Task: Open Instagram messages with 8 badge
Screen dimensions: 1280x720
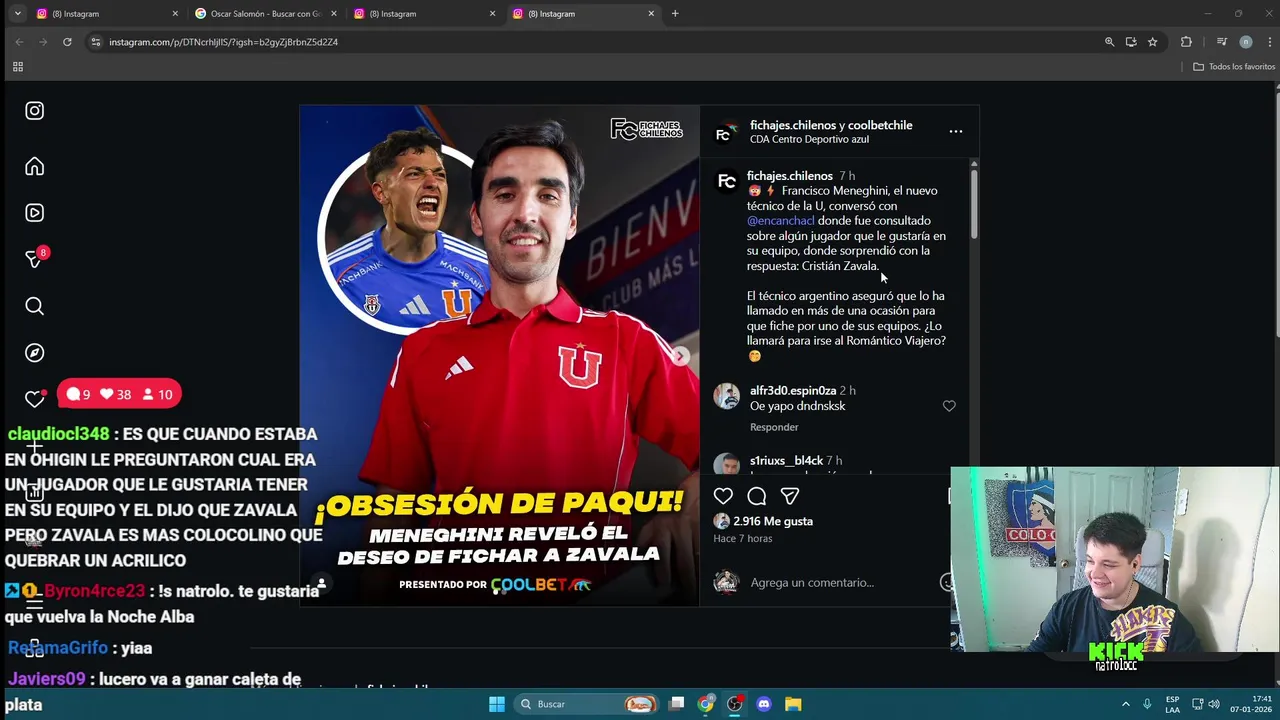Action: (35, 259)
